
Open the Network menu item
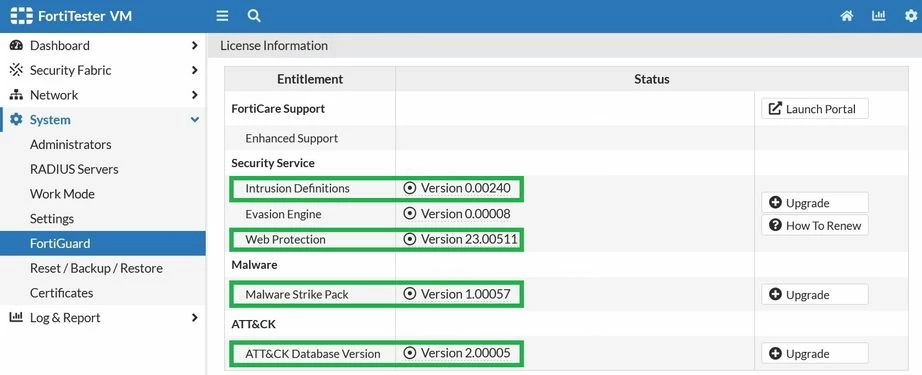point(103,95)
